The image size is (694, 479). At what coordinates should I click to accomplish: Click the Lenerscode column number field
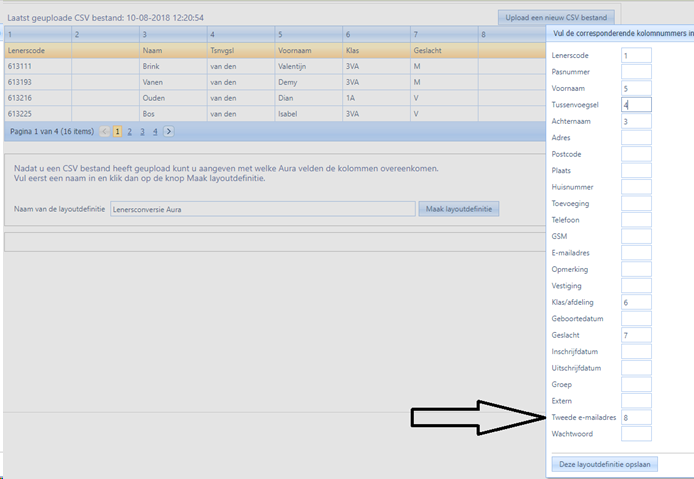(636, 56)
